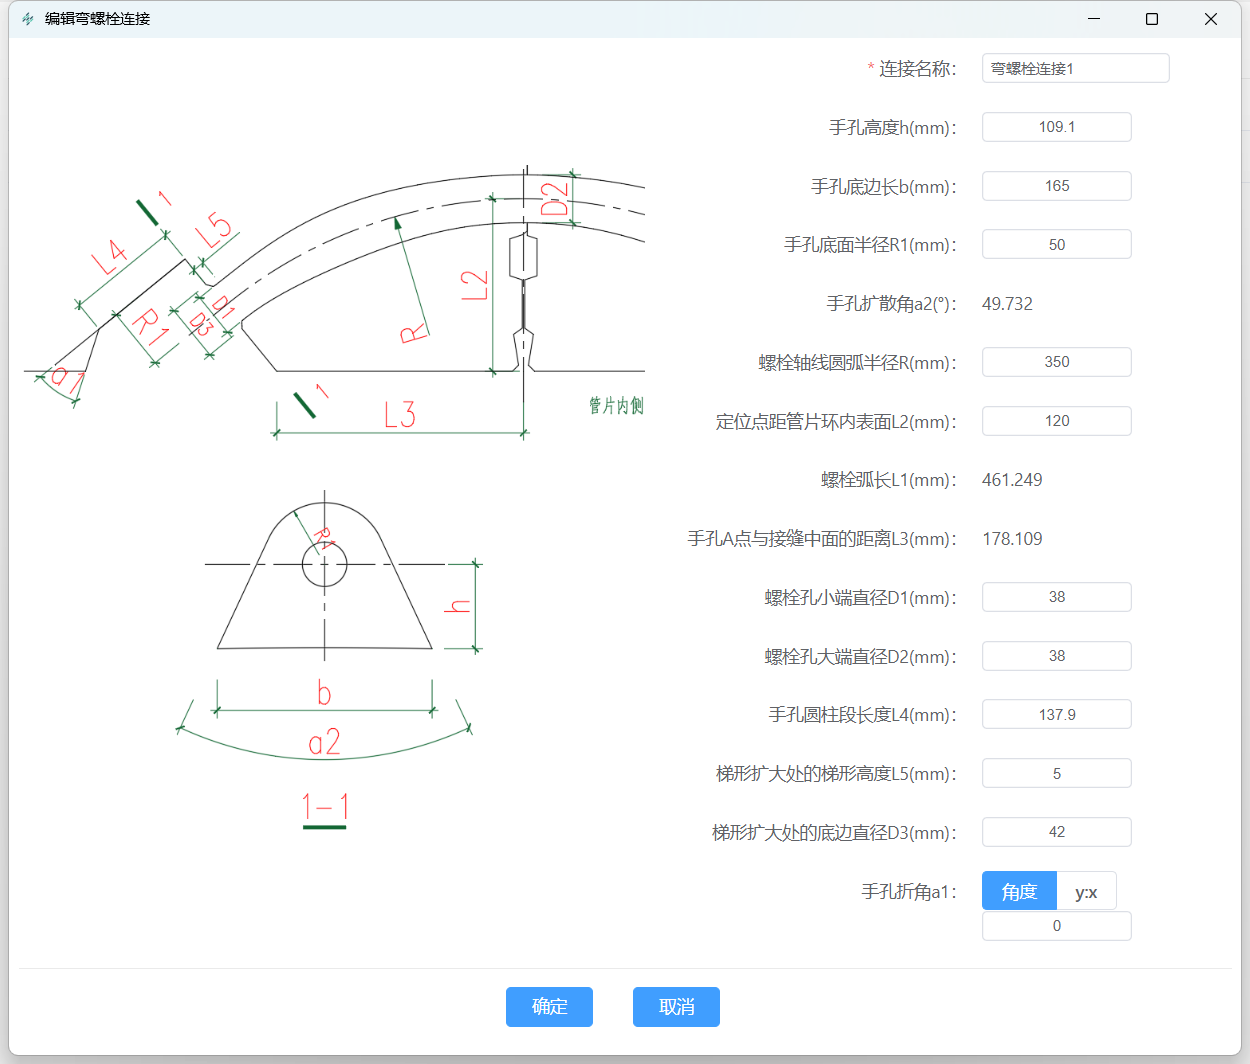Click the app icon in title bar
This screenshot has width=1250, height=1064.
tap(27, 19)
